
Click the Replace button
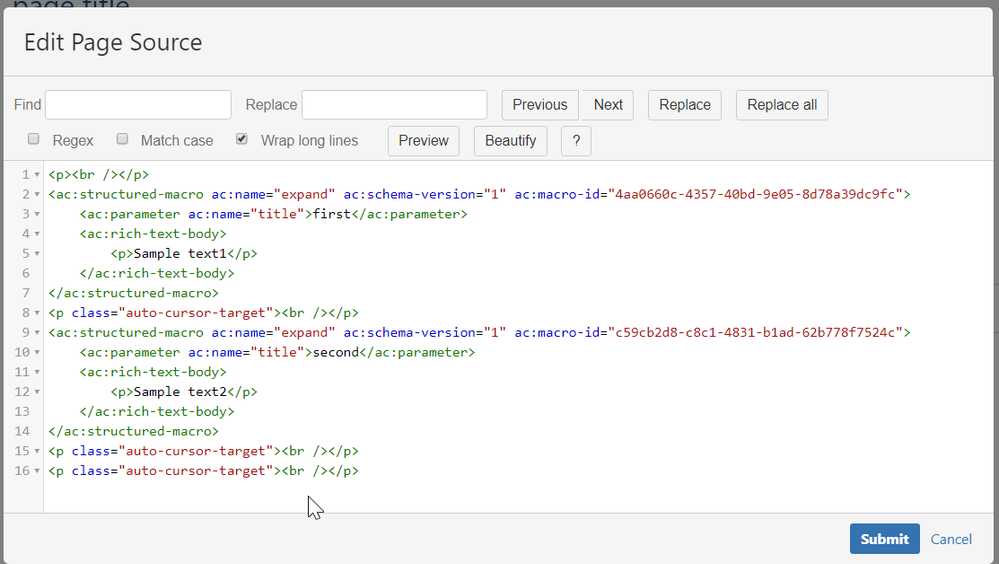pos(684,105)
